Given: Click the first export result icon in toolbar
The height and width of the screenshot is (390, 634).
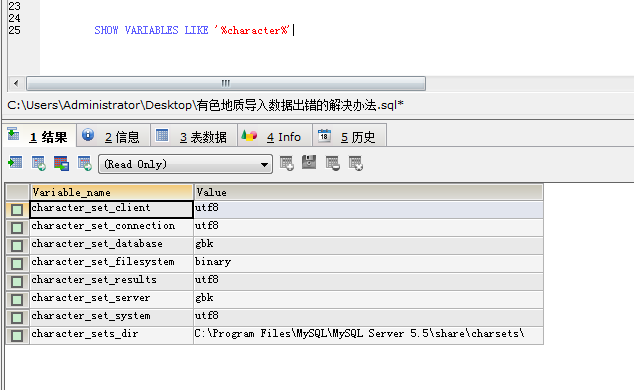Looking at the screenshot, I should (15, 163).
